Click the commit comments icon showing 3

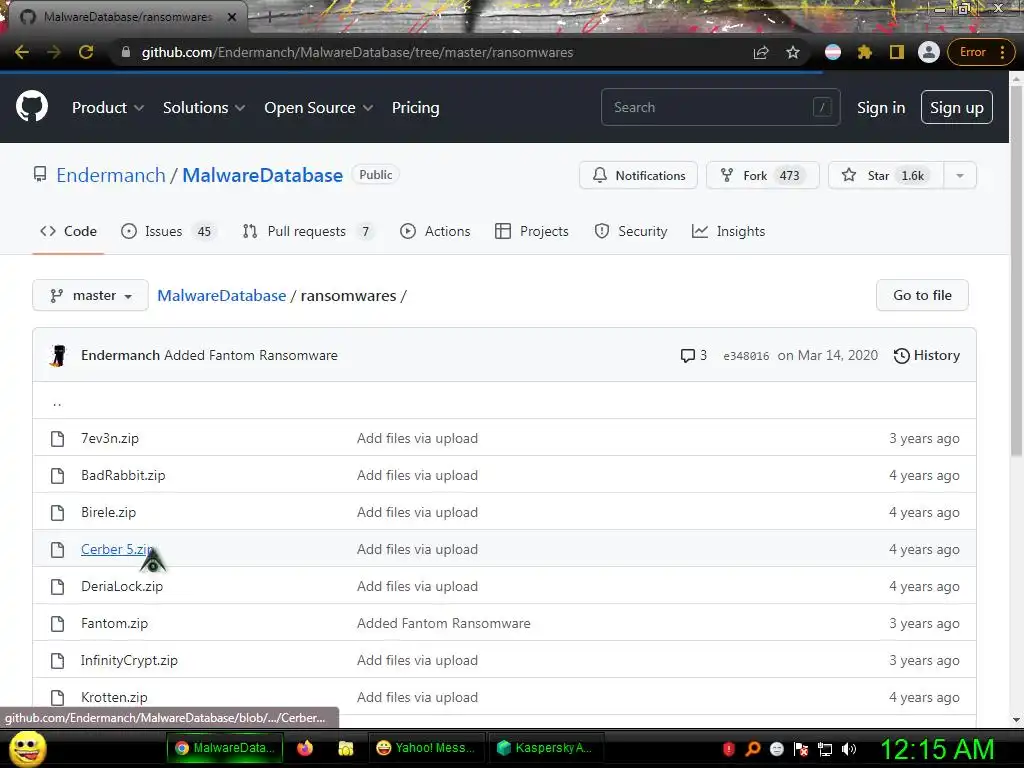688,355
